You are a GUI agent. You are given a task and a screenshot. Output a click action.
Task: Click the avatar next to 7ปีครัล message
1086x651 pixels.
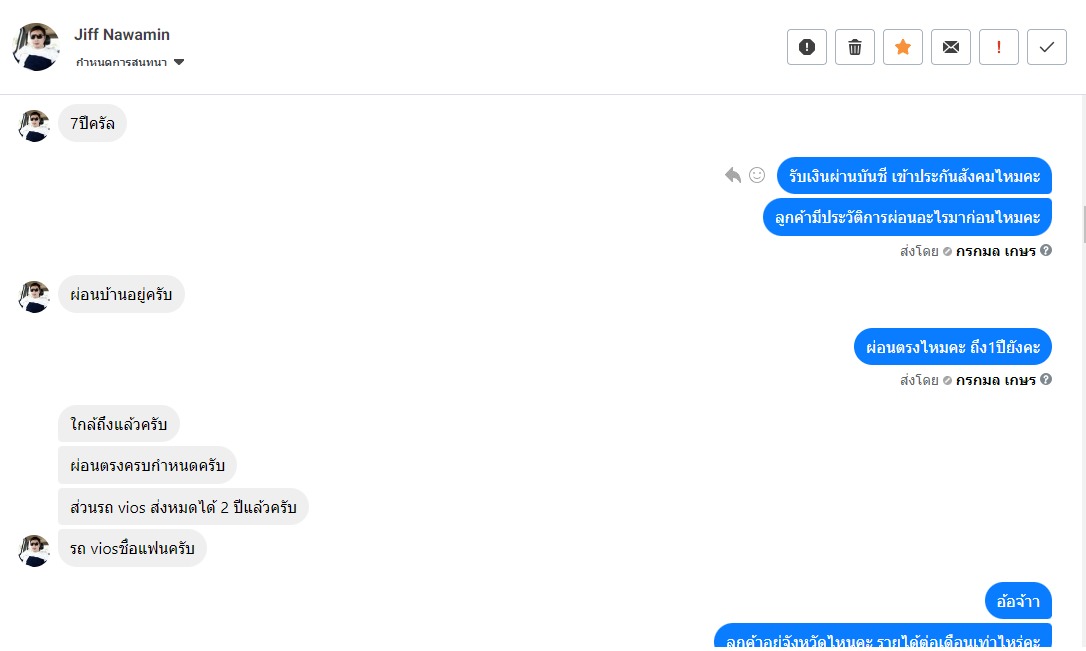tap(34, 125)
